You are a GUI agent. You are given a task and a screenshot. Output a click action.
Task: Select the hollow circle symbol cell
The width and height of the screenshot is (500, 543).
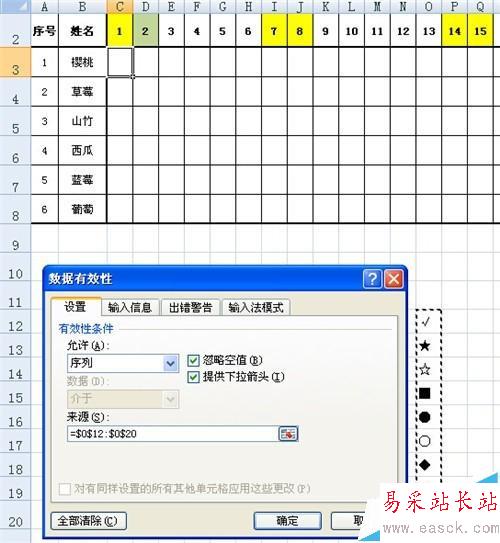[x=428, y=441]
